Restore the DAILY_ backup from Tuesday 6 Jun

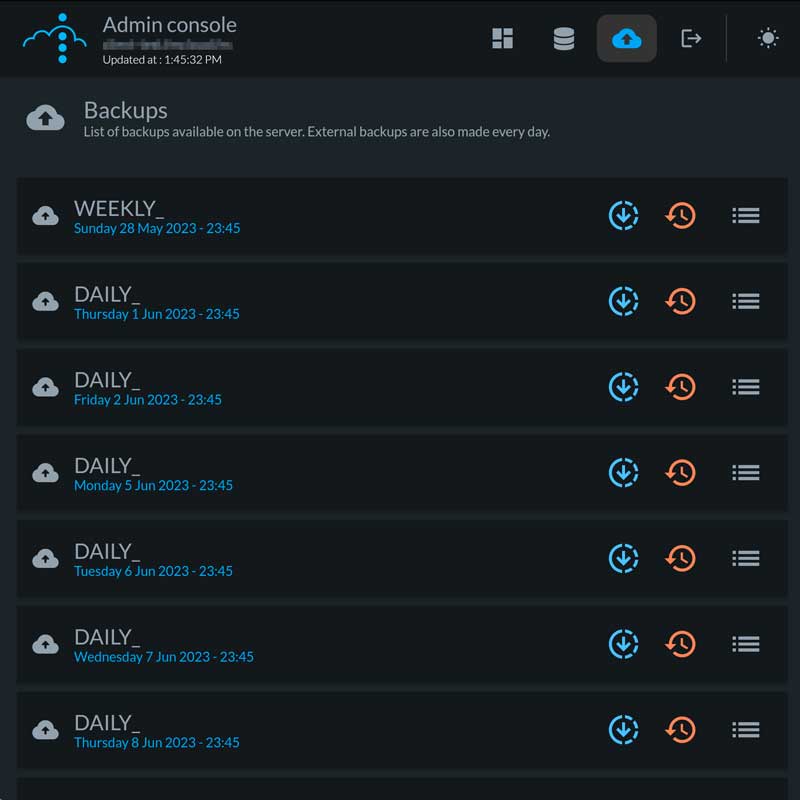tap(681, 559)
